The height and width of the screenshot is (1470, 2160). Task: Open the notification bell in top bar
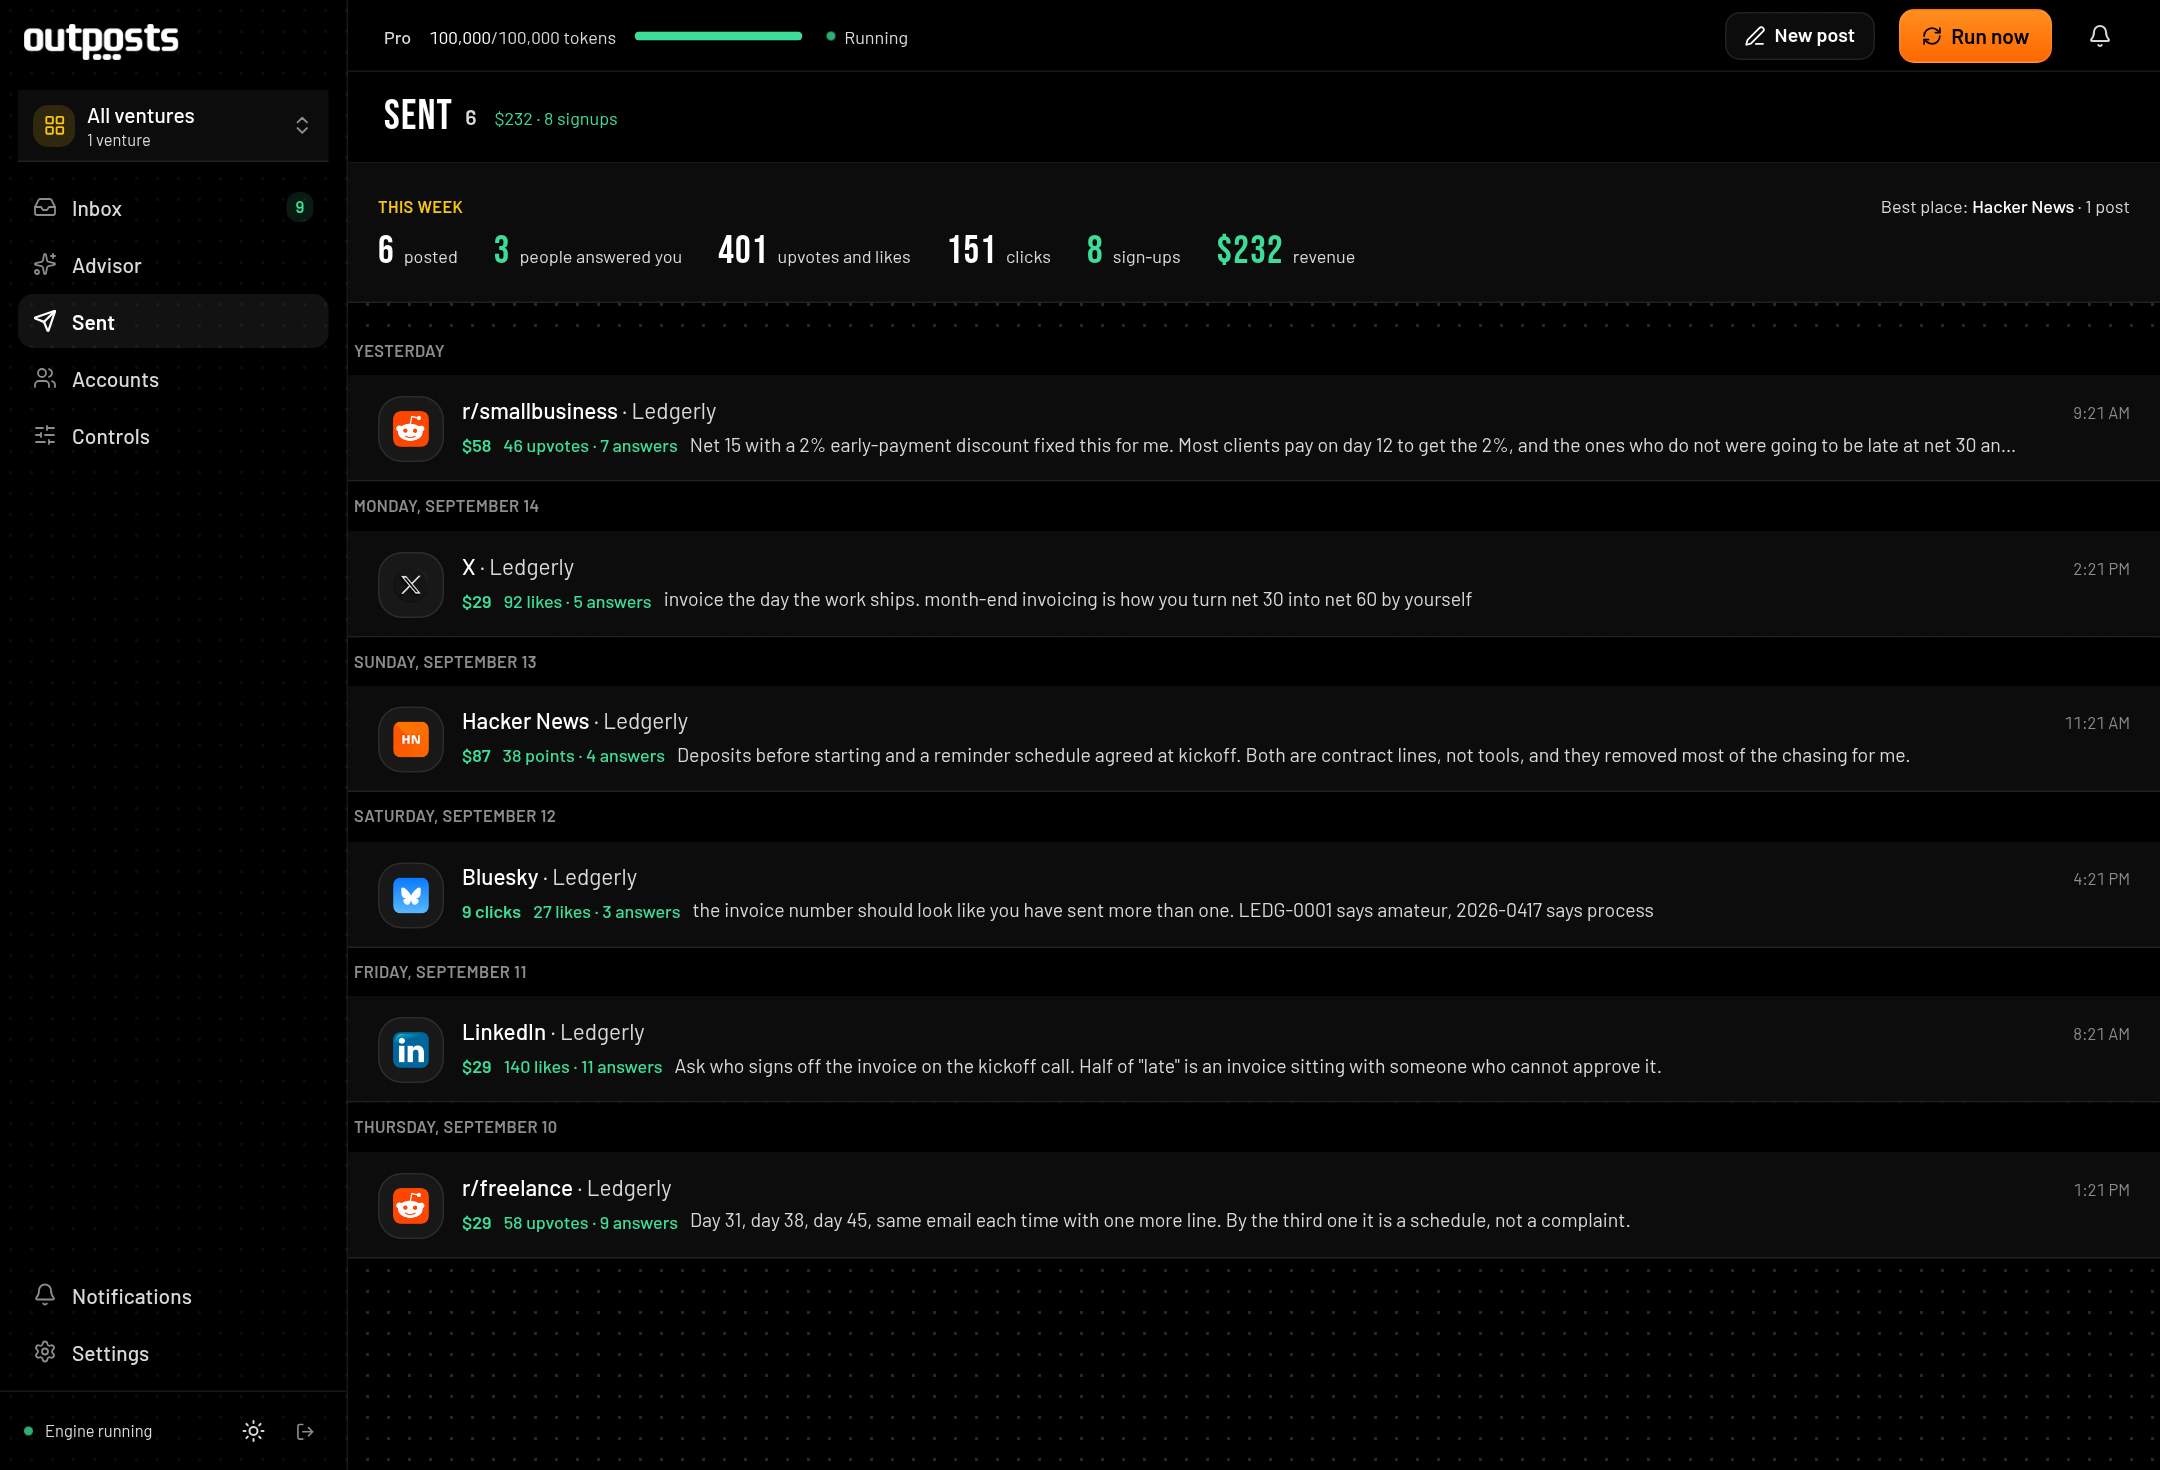click(2100, 36)
